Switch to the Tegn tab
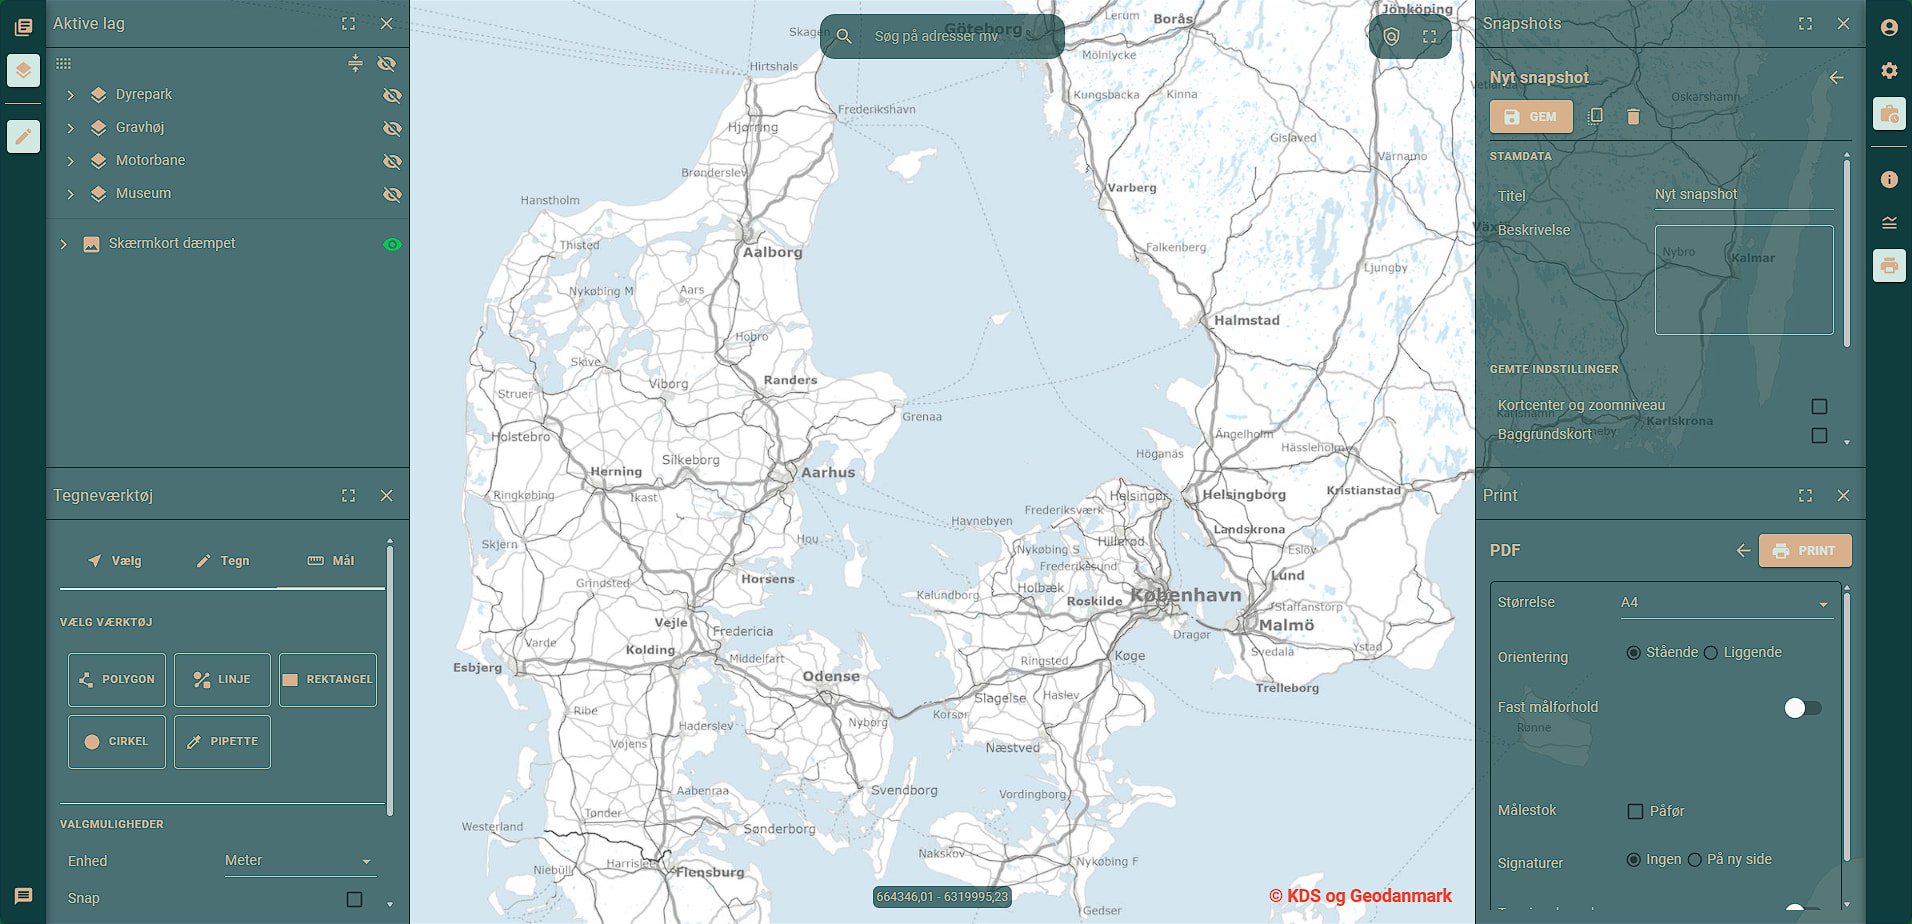Image resolution: width=1912 pixels, height=924 pixels. (222, 561)
